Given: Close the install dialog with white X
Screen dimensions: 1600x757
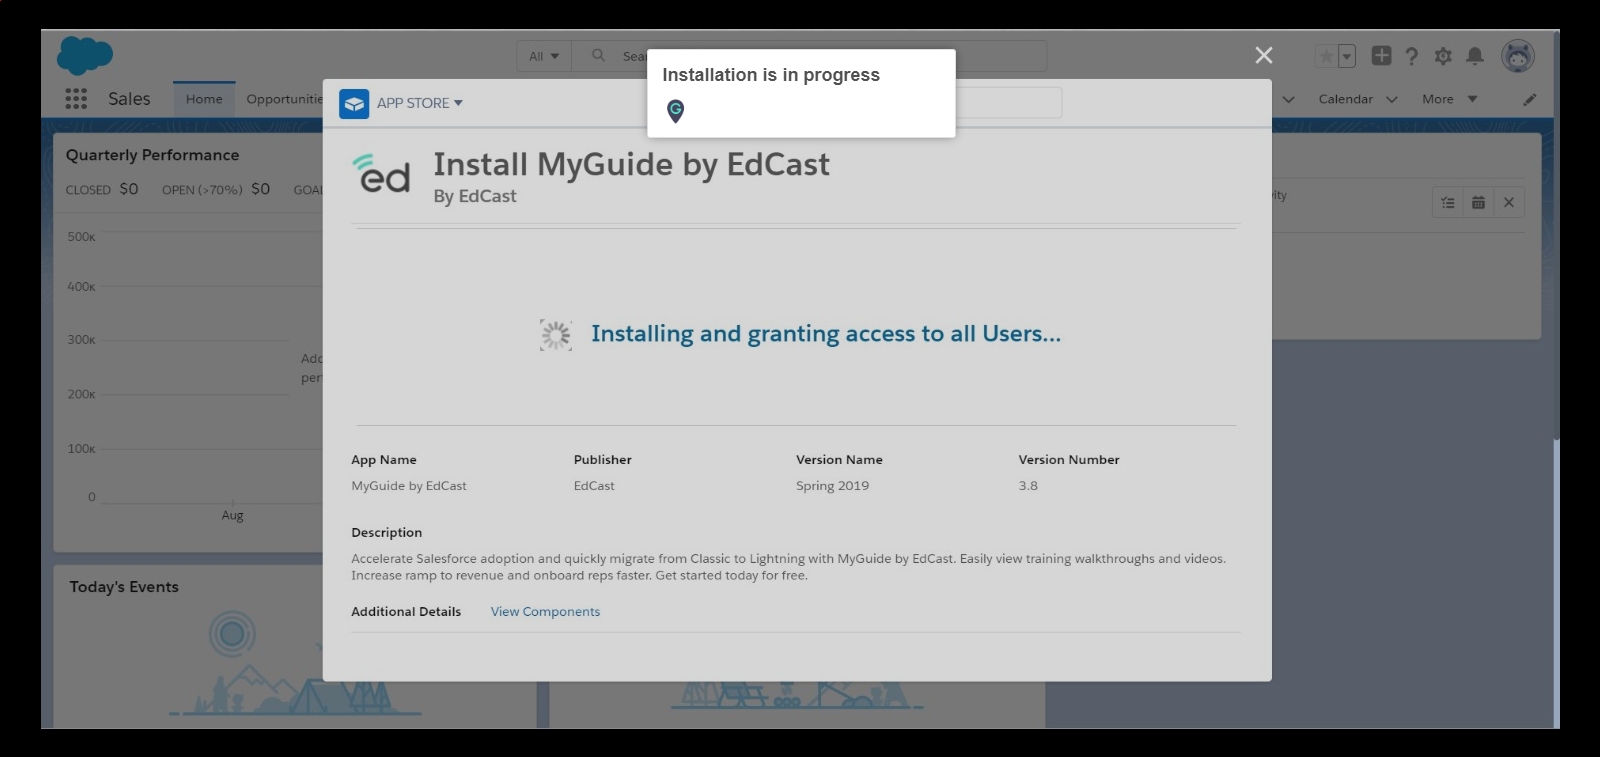Looking at the screenshot, I should coord(1264,55).
